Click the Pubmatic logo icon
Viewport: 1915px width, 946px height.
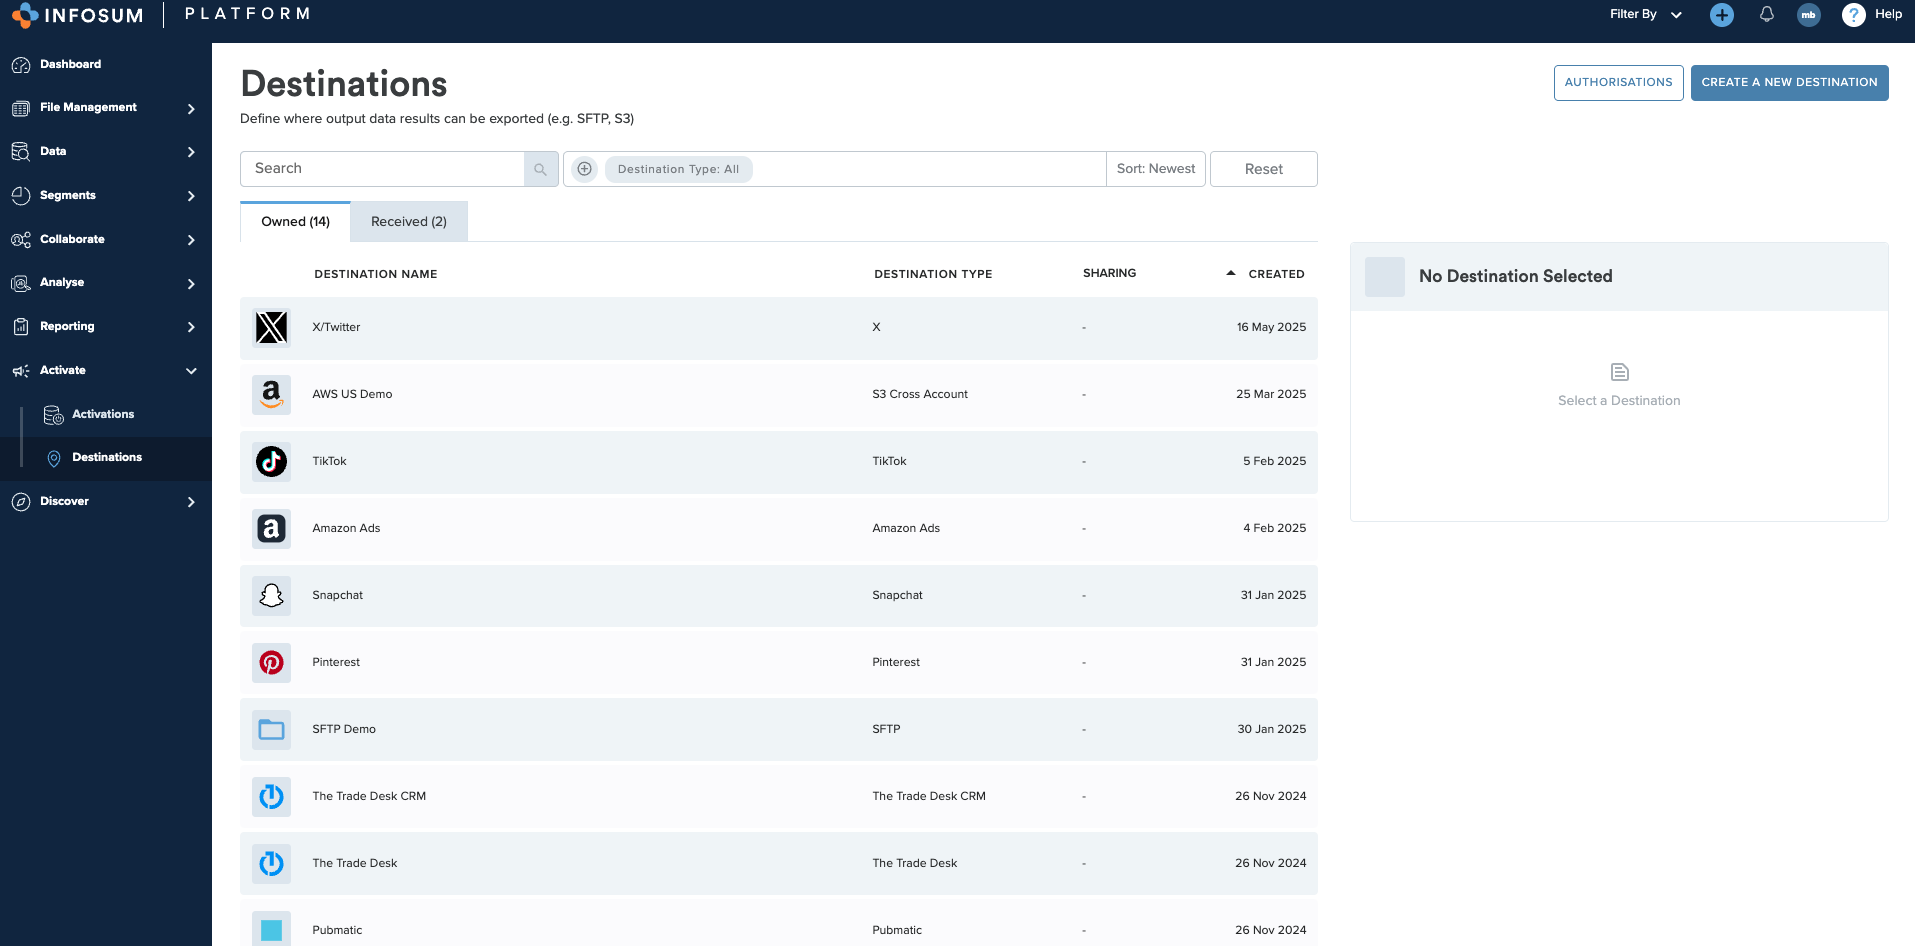[271, 930]
